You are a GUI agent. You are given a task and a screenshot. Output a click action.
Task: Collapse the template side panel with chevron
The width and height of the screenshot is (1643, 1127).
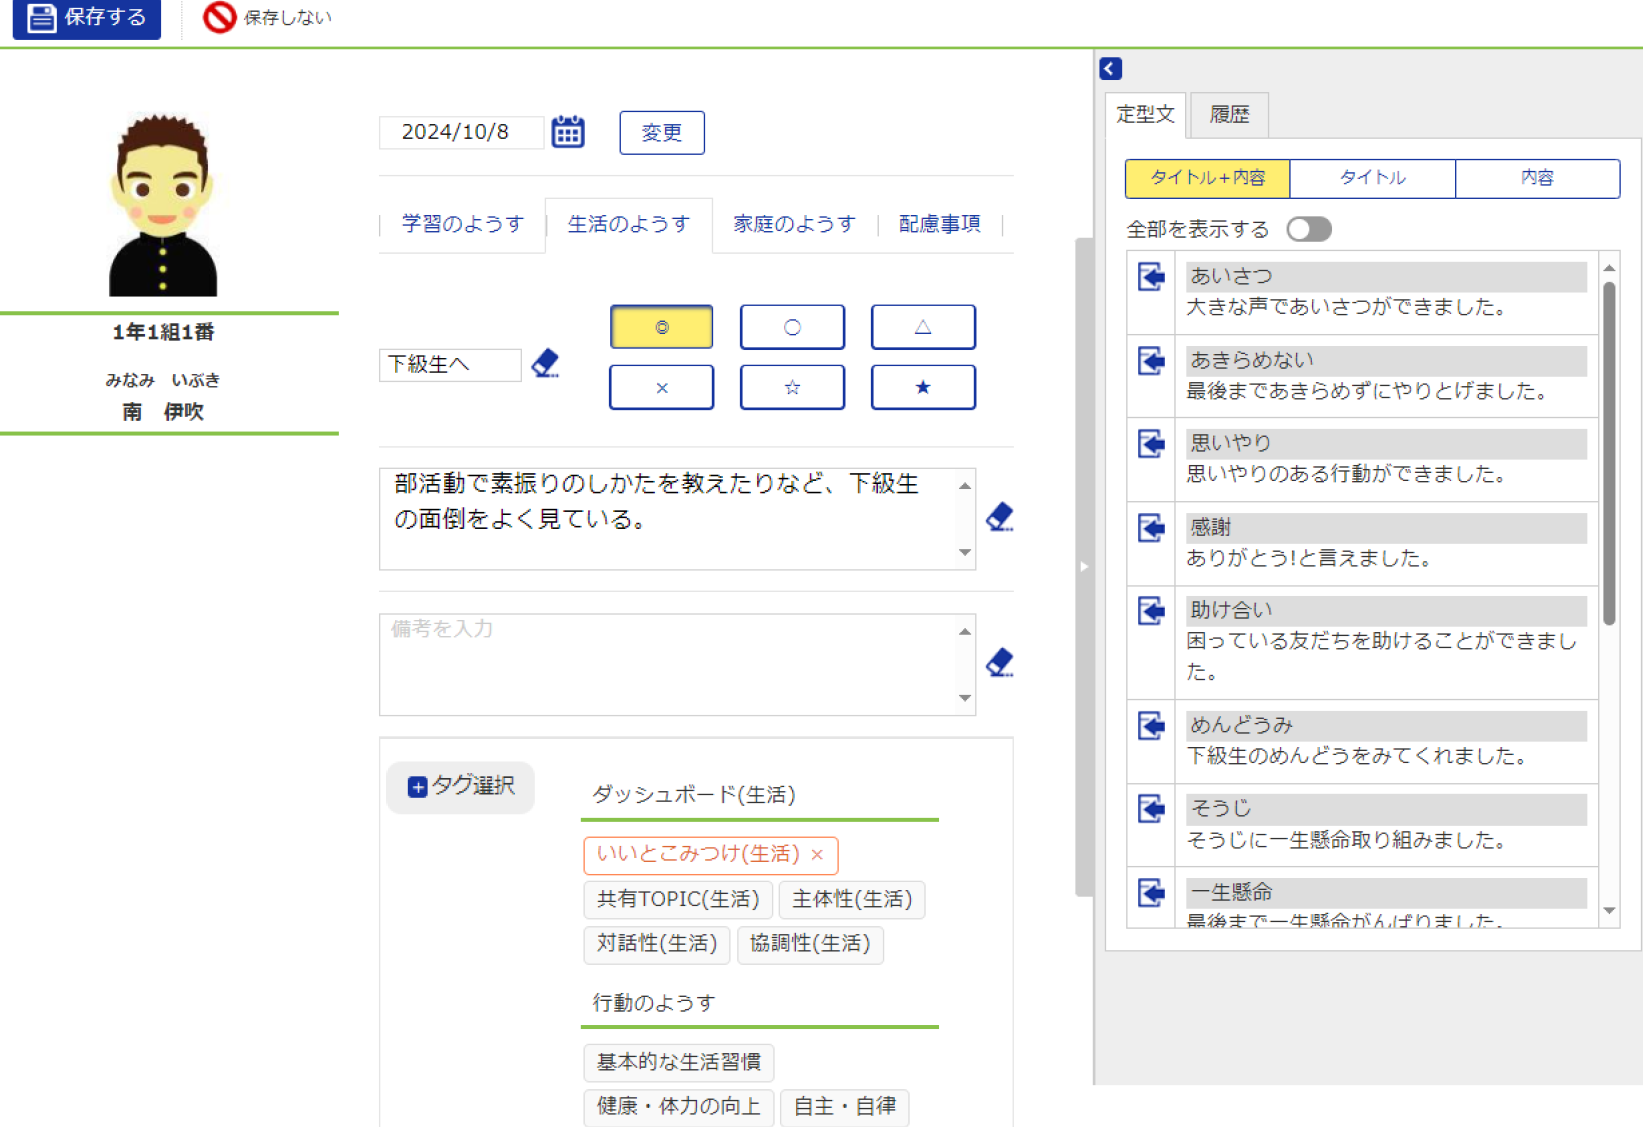coord(1110,68)
